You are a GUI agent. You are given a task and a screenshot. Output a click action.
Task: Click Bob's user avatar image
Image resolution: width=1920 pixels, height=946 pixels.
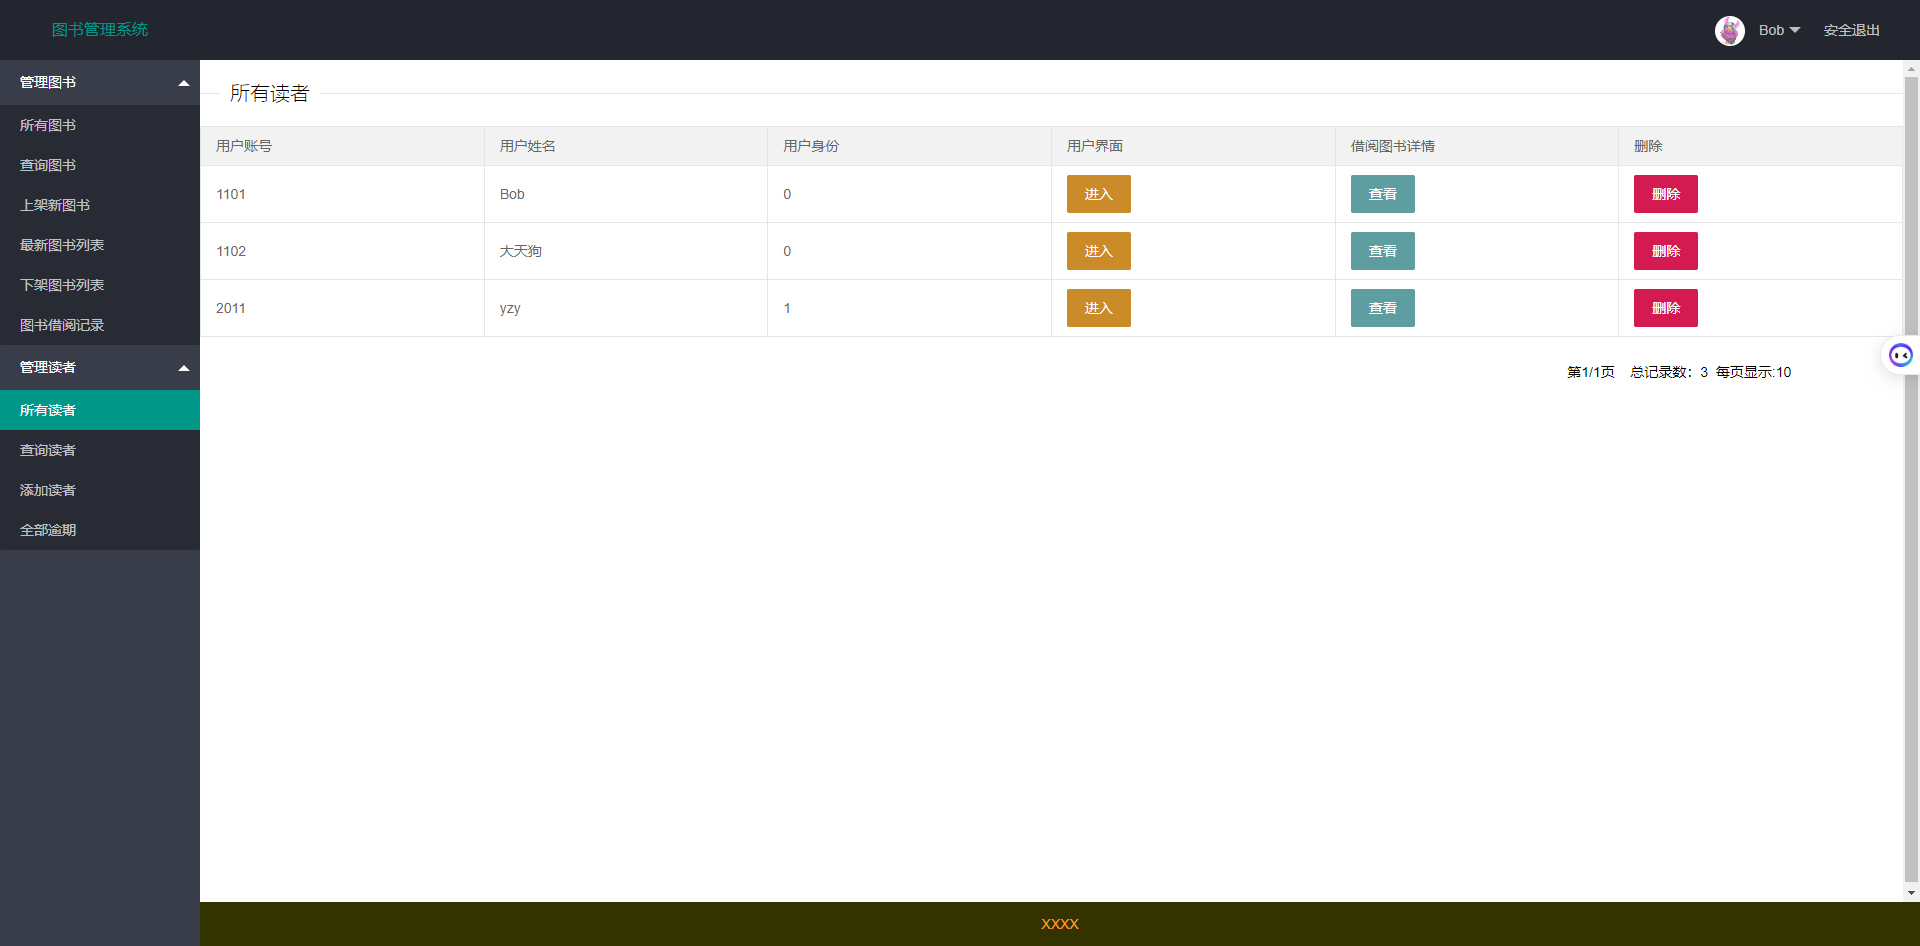pos(1729,30)
